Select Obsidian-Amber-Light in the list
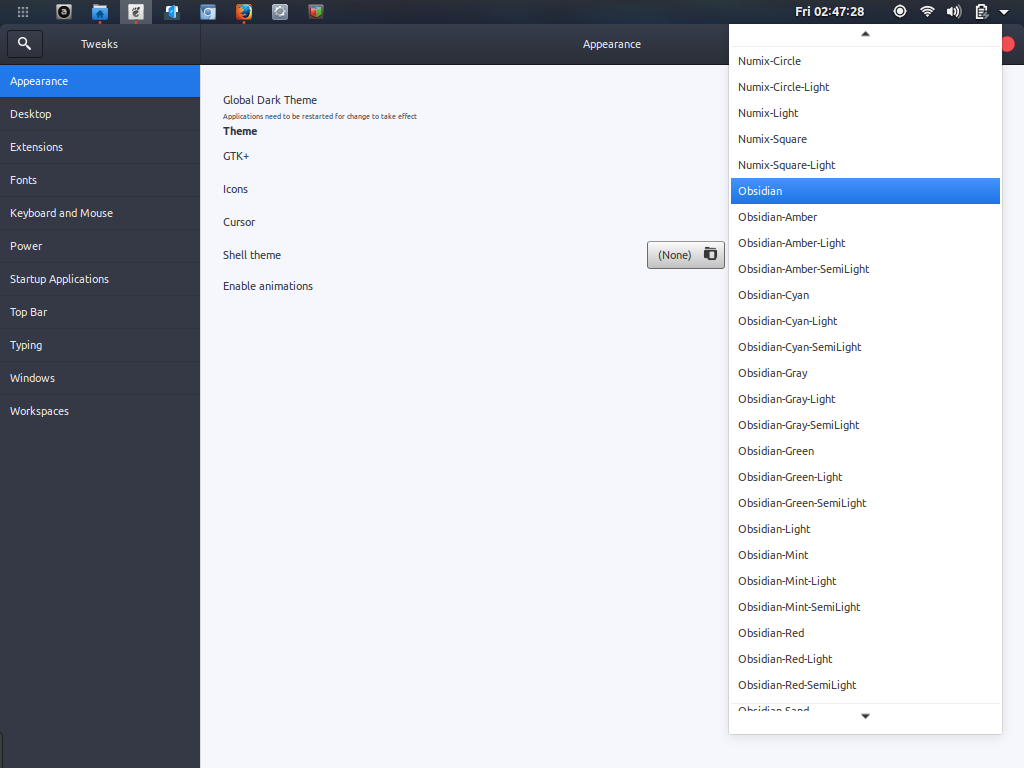The image size is (1024, 768). (865, 243)
